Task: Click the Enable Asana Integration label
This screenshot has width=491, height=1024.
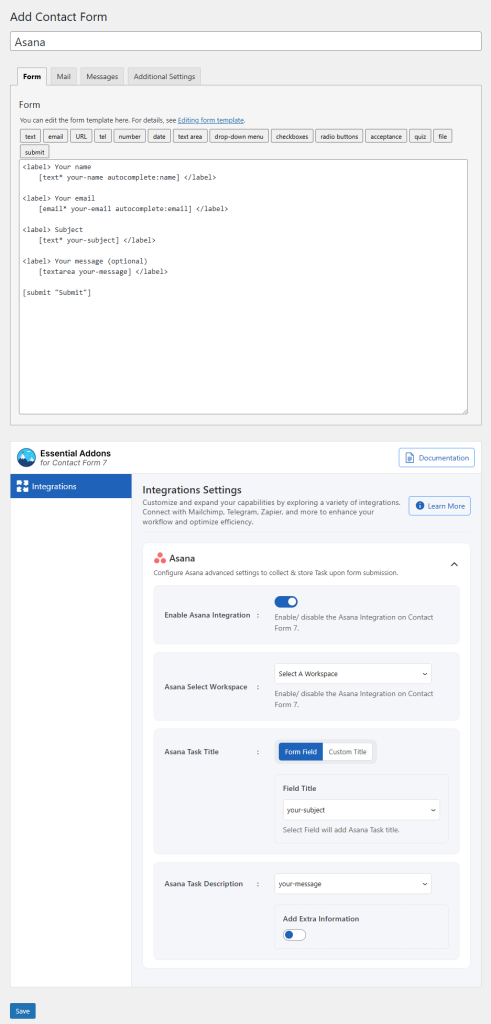Action: (208, 615)
